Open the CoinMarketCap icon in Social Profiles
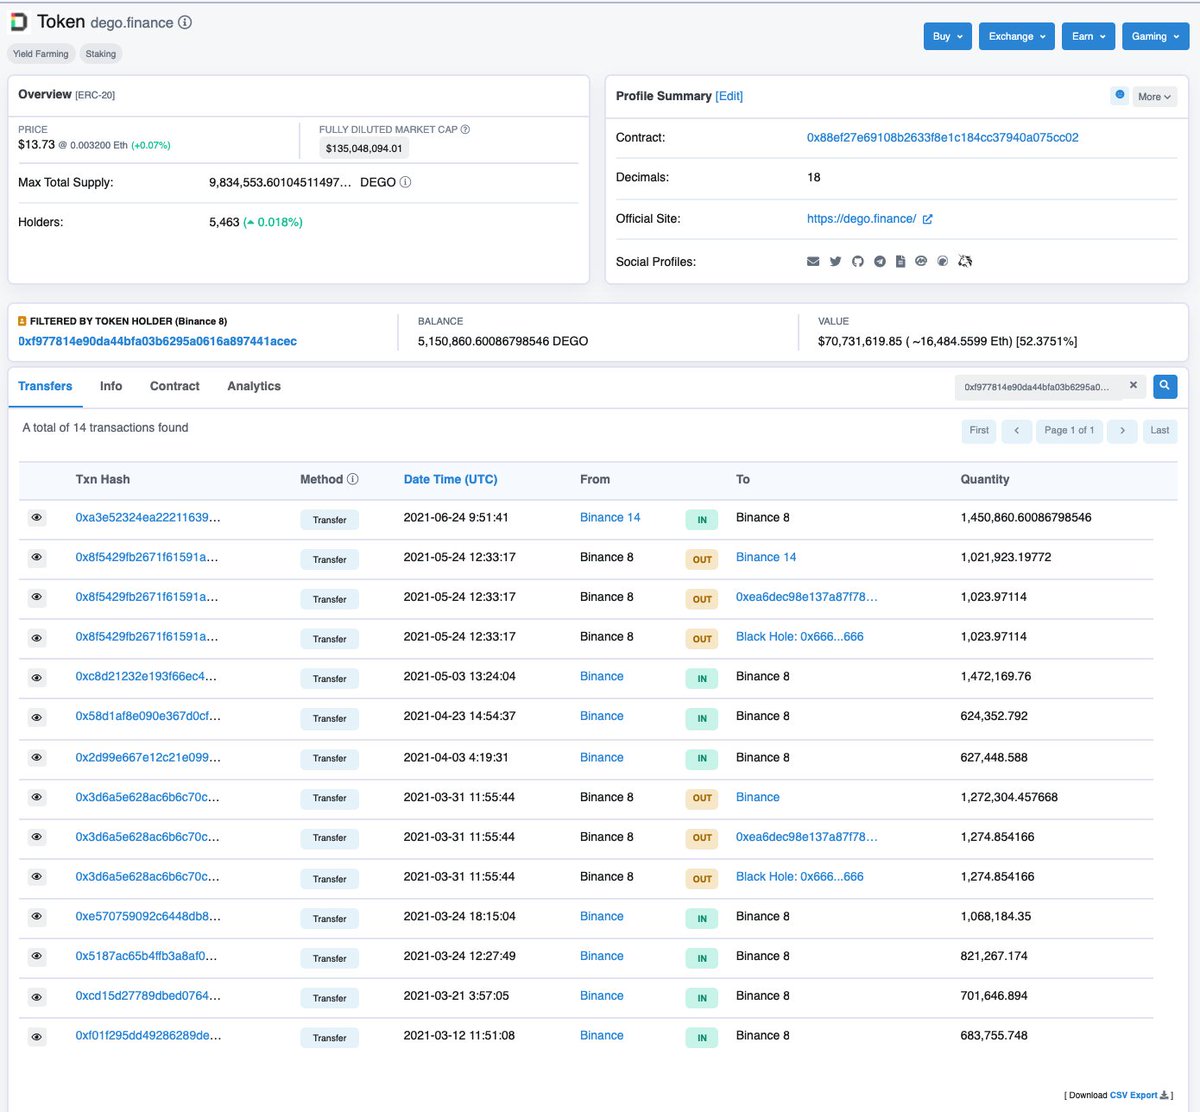The image size is (1200, 1112). (921, 261)
